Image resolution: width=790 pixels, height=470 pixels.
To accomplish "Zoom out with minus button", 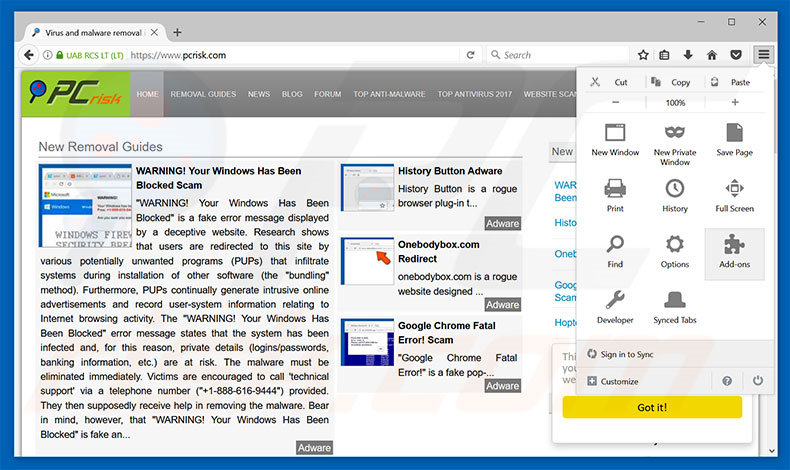I will point(615,102).
